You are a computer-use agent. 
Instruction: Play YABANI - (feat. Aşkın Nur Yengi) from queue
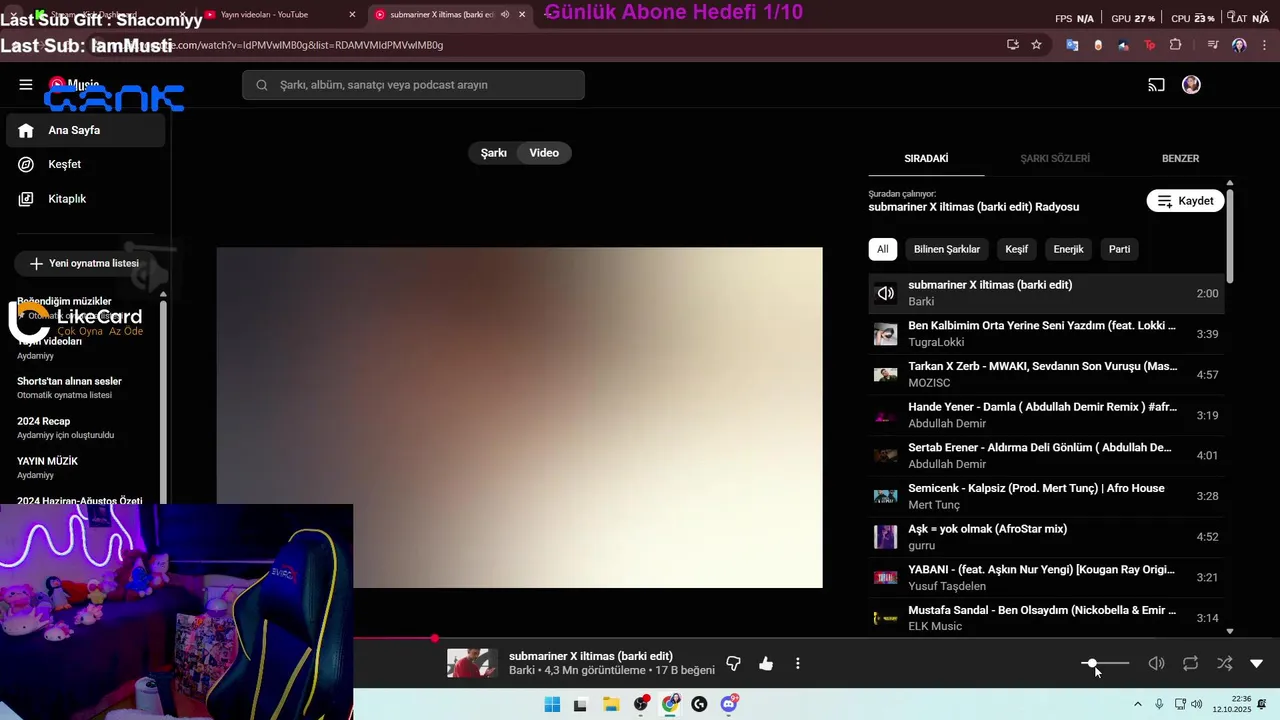pos(1046,578)
